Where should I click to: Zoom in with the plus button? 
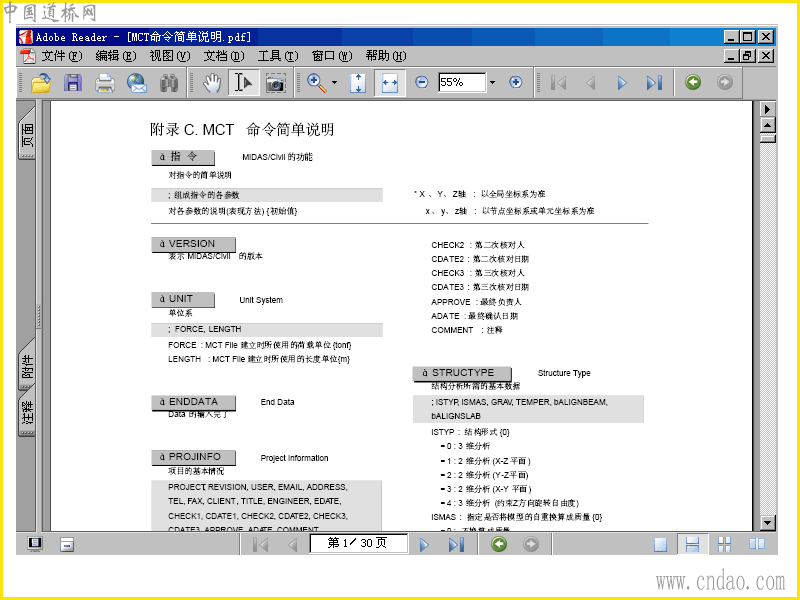click(516, 82)
